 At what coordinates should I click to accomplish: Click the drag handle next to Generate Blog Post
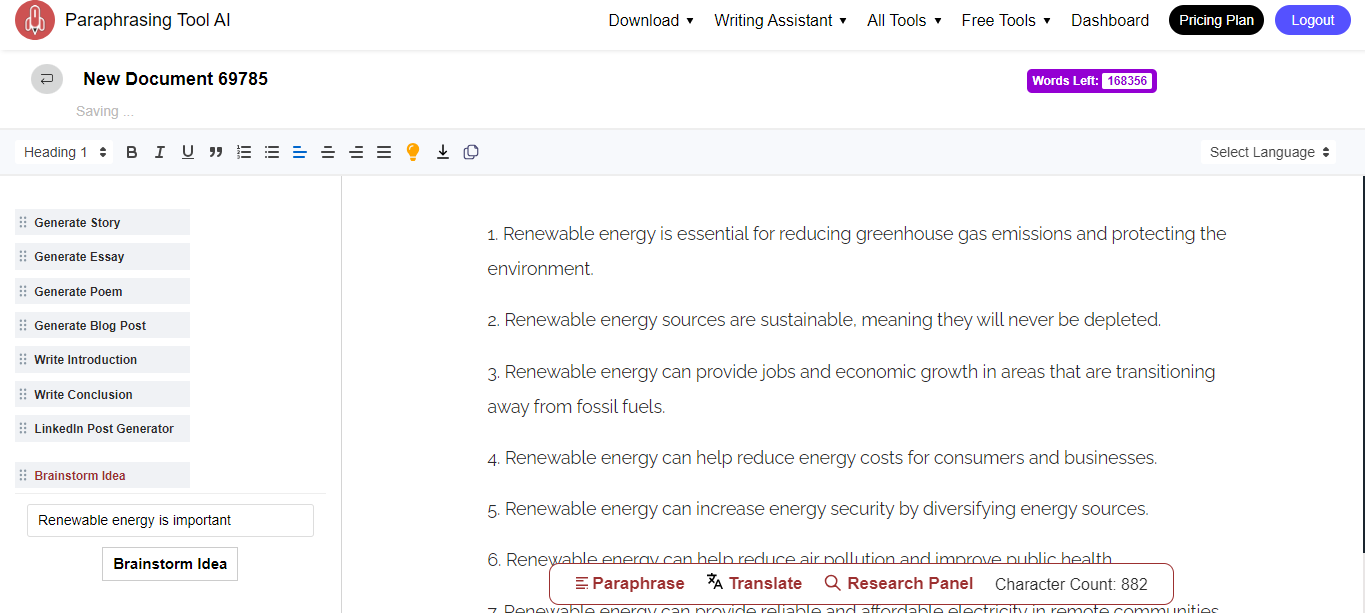23,325
